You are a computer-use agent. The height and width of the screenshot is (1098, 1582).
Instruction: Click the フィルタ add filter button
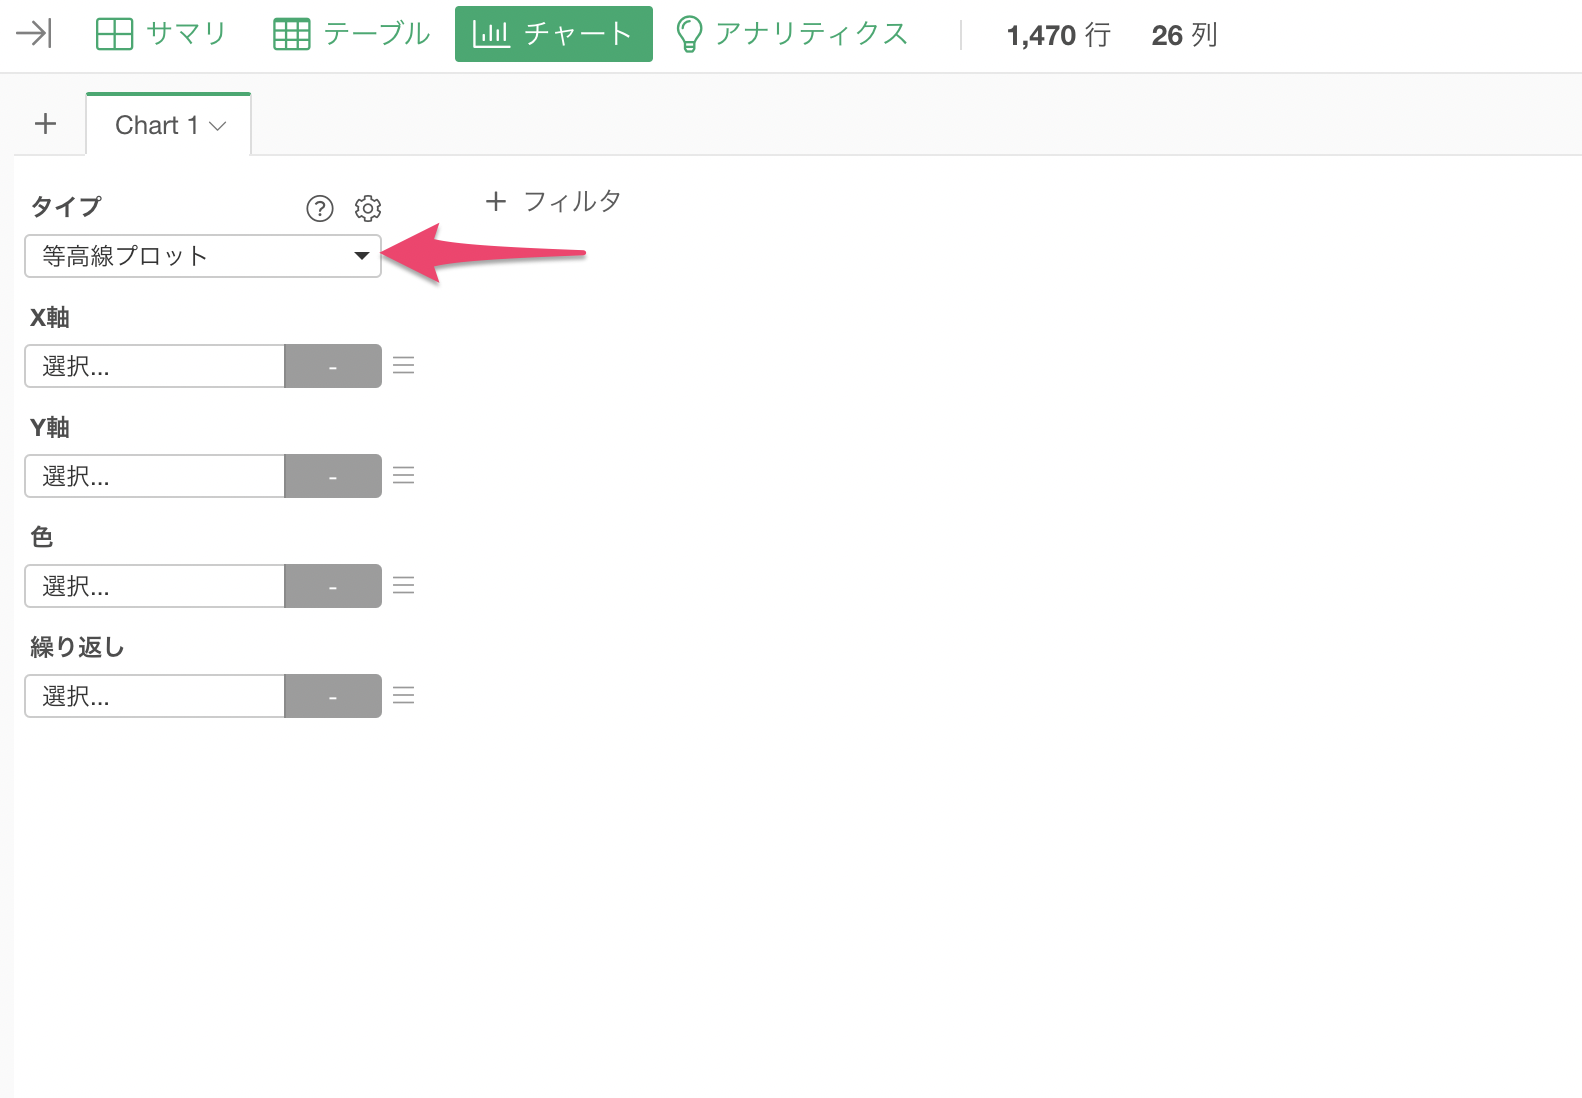[x=553, y=201]
